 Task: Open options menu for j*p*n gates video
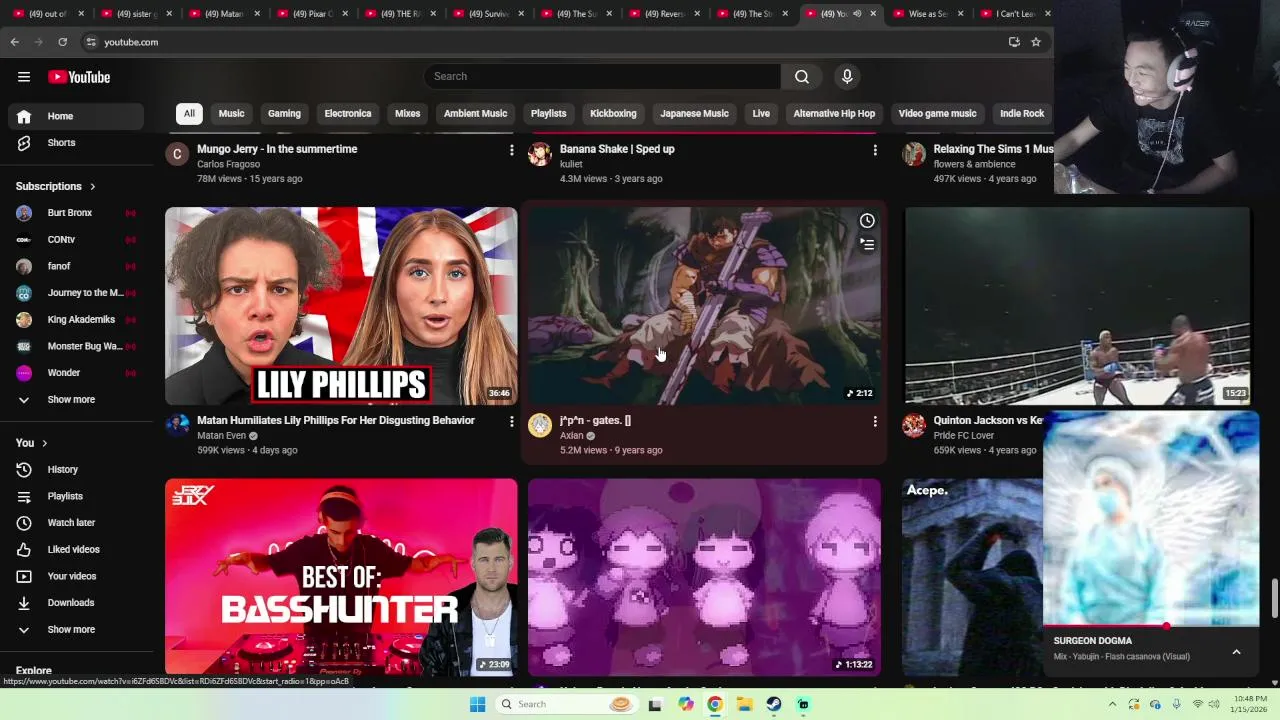click(875, 422)
